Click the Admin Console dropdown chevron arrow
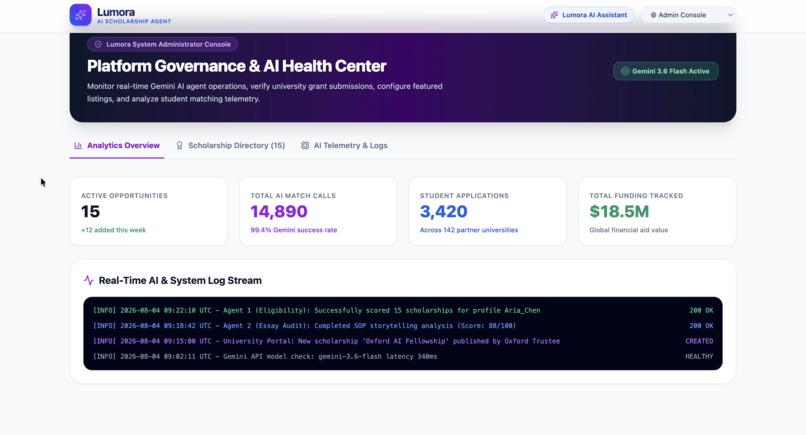Viewport: 806px width, 435px height. pyautogui.click(x=730, y=15)
